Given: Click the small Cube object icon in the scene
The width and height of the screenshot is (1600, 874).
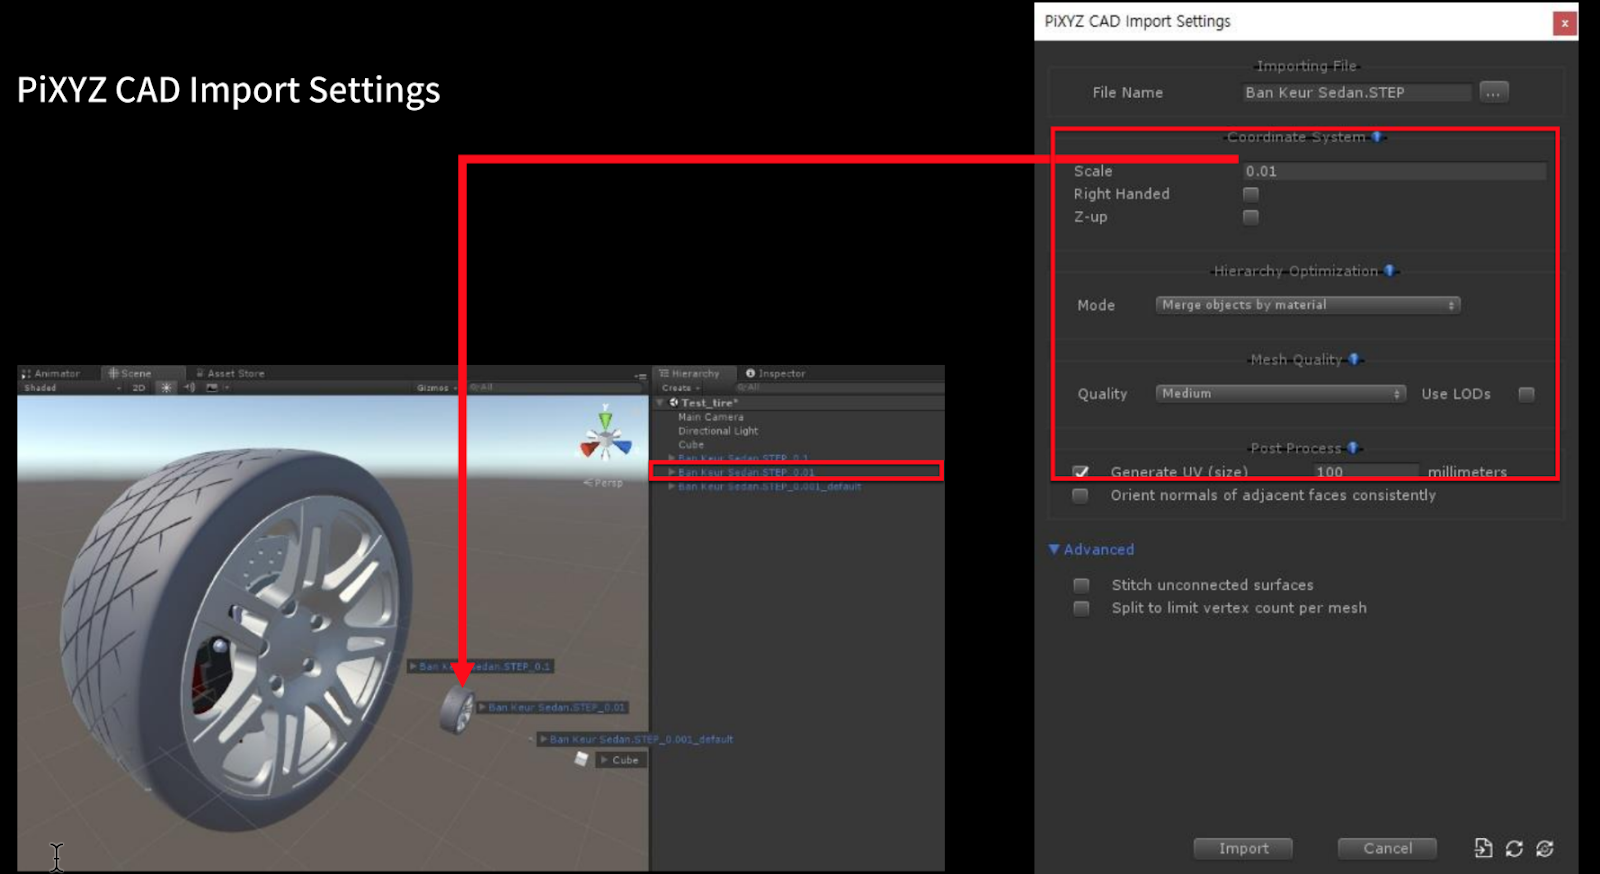Looking at the screenshot, I should tap(581, 759).
